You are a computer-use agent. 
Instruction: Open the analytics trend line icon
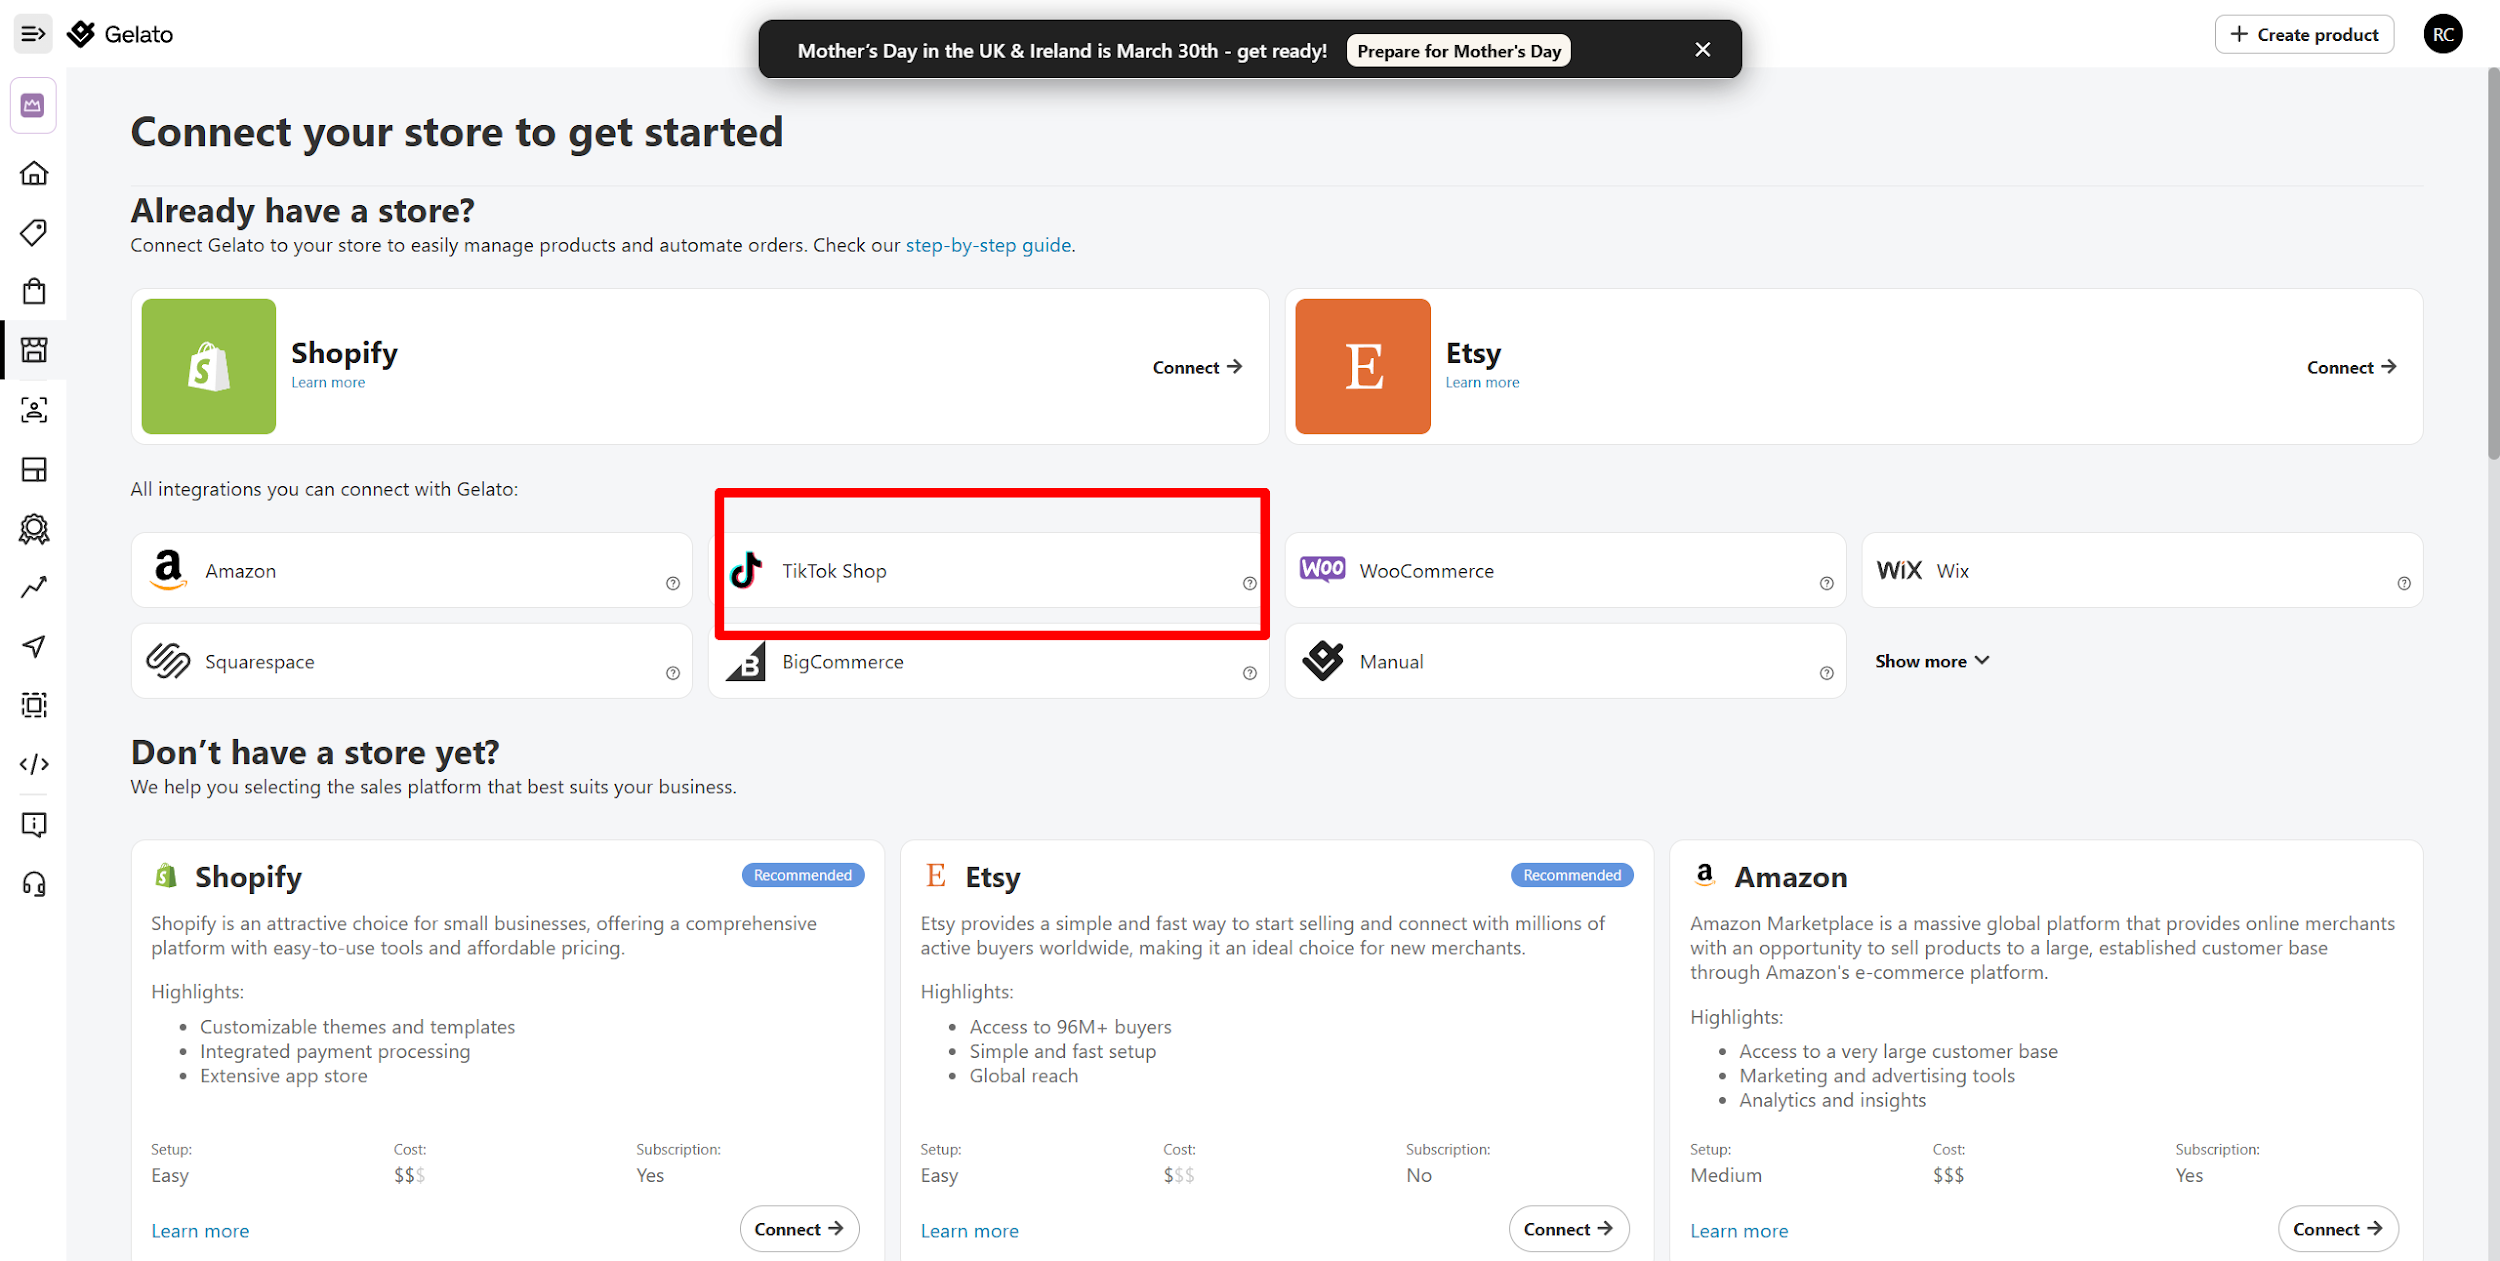[x=34, y=587]
